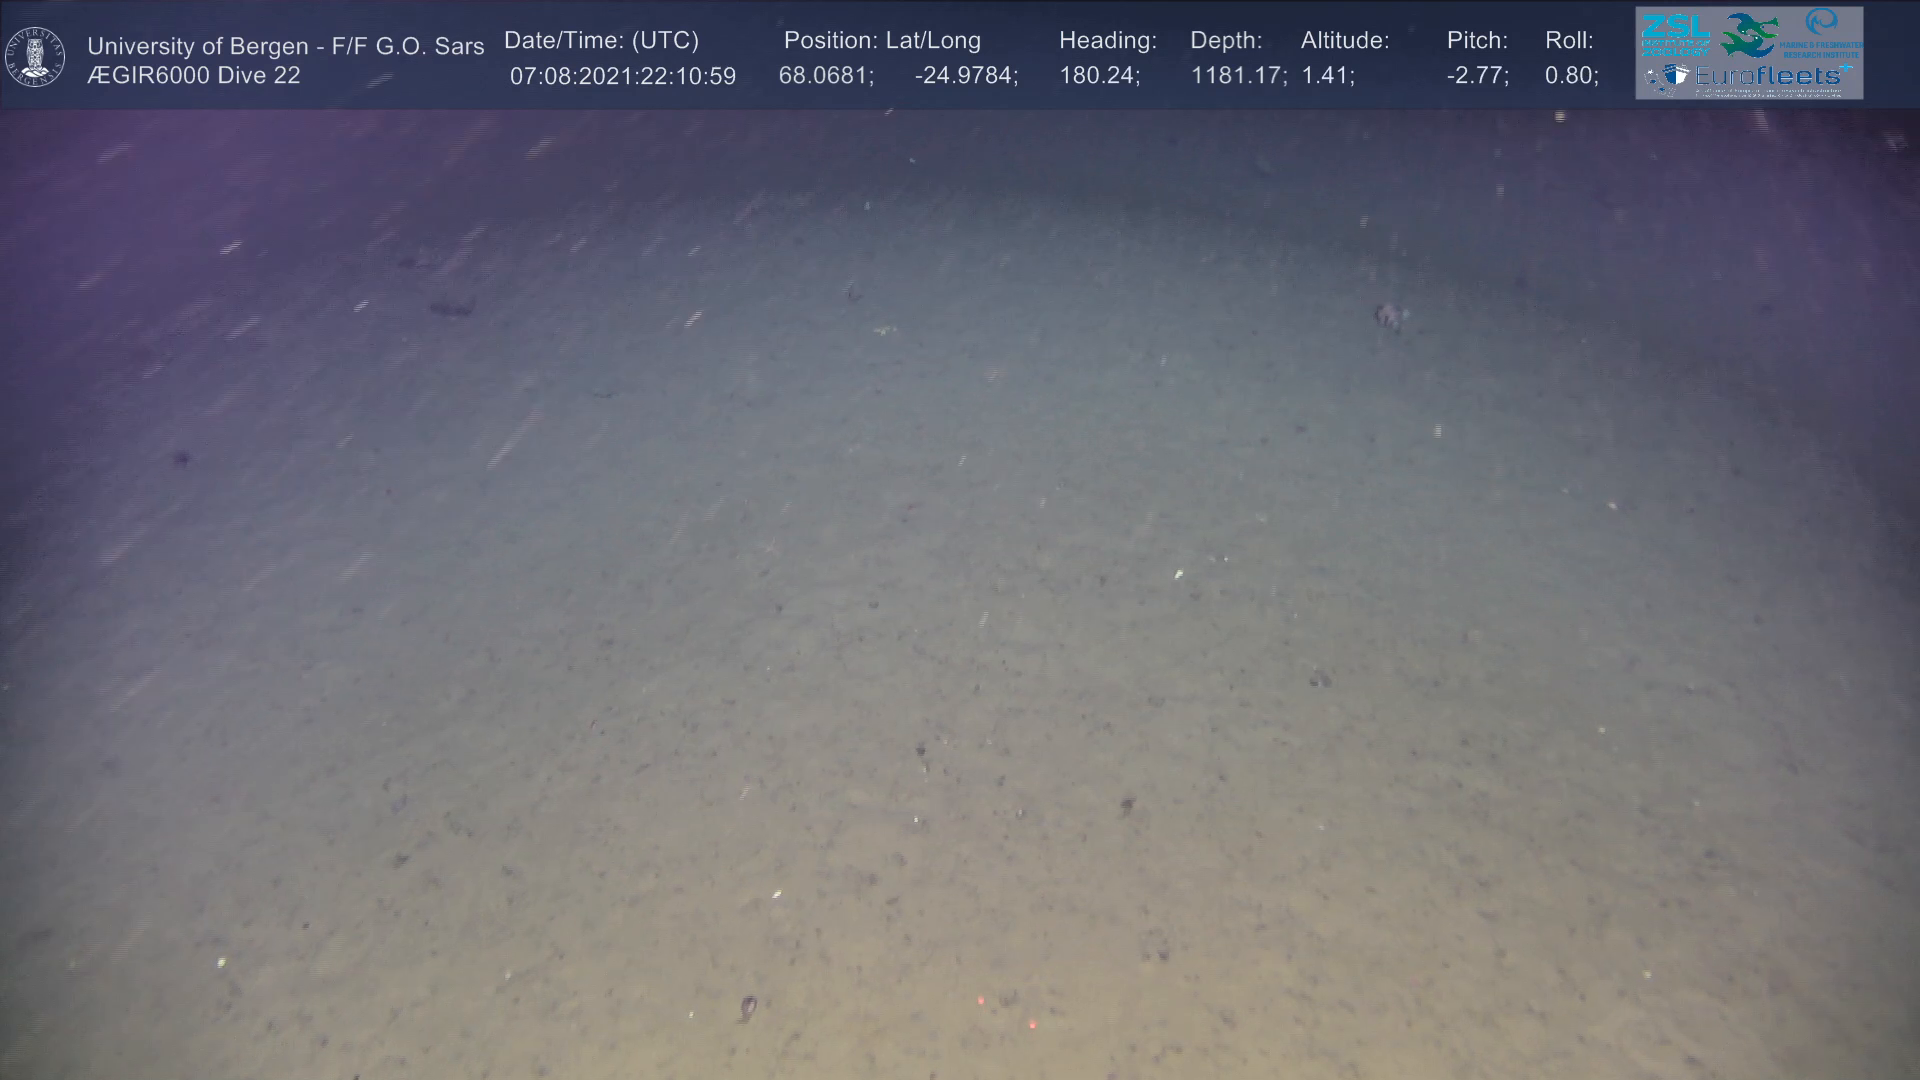Click the University of Bergen seal logo
The height and width of the screenshot is (1080, 1920).
(x=35, y=57)
